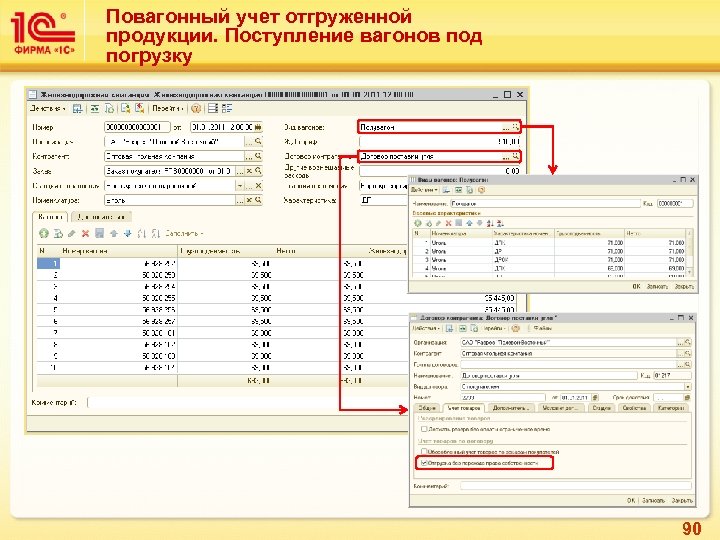
Task: Click Записать in the Договор контрагента window
Action: tap(653, 501)
